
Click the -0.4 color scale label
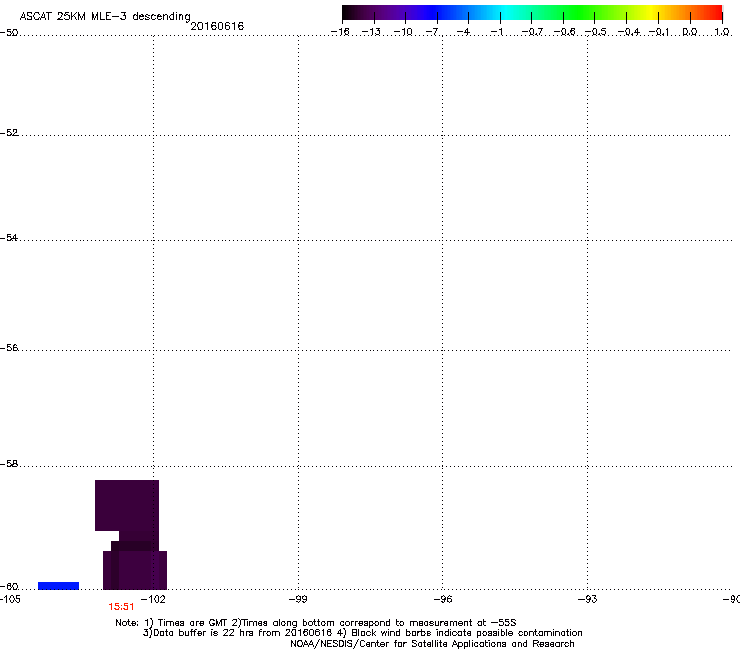coord(628,32)
